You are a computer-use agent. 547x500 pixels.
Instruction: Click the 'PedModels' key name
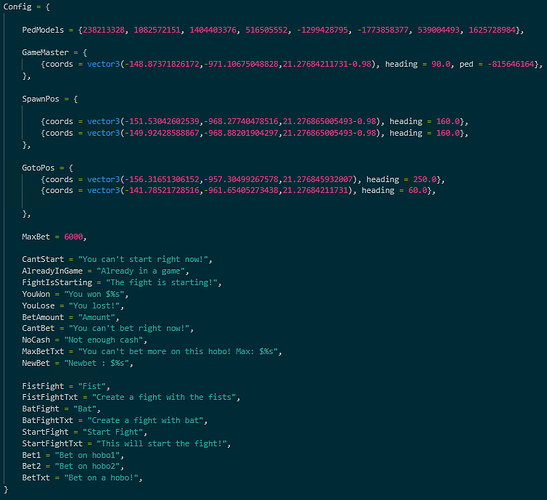tap(43, 30)
